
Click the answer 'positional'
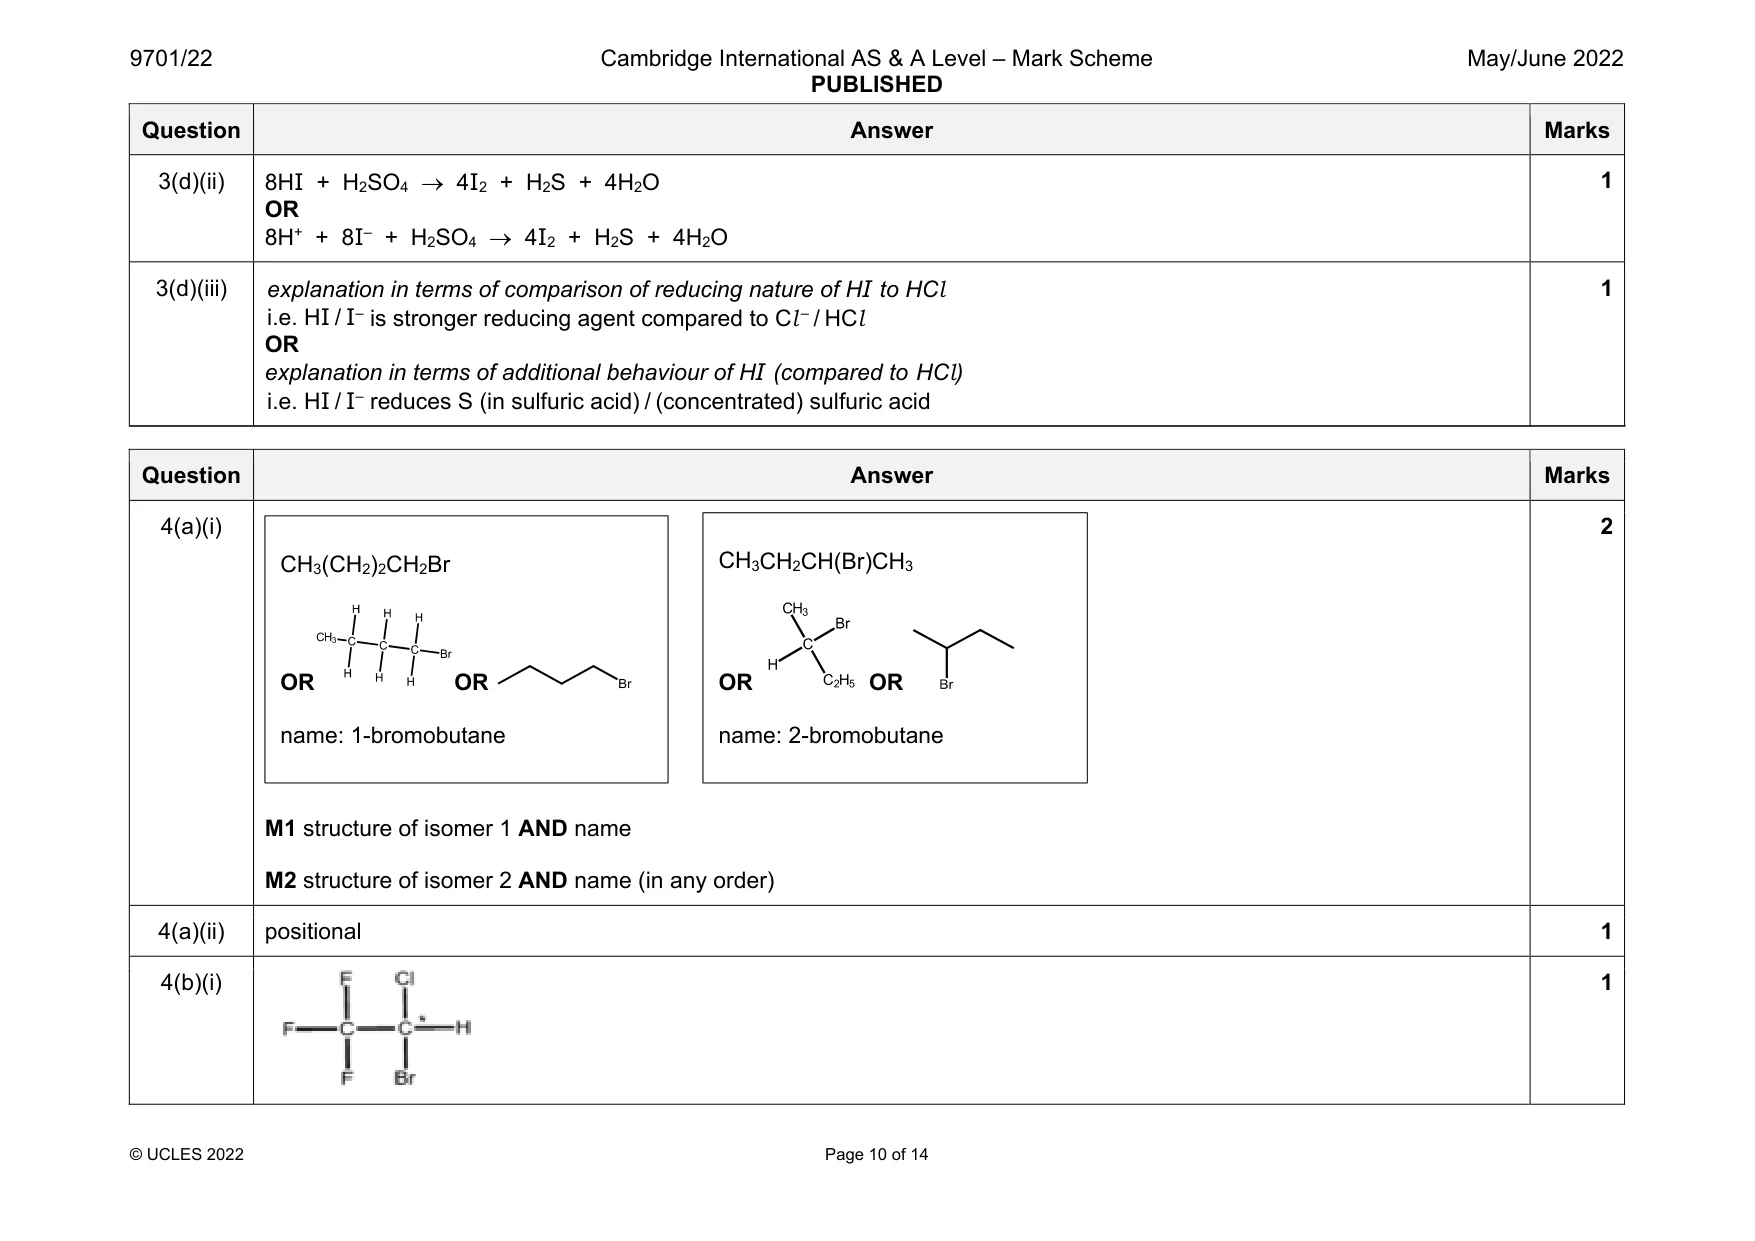pos(313,931)
